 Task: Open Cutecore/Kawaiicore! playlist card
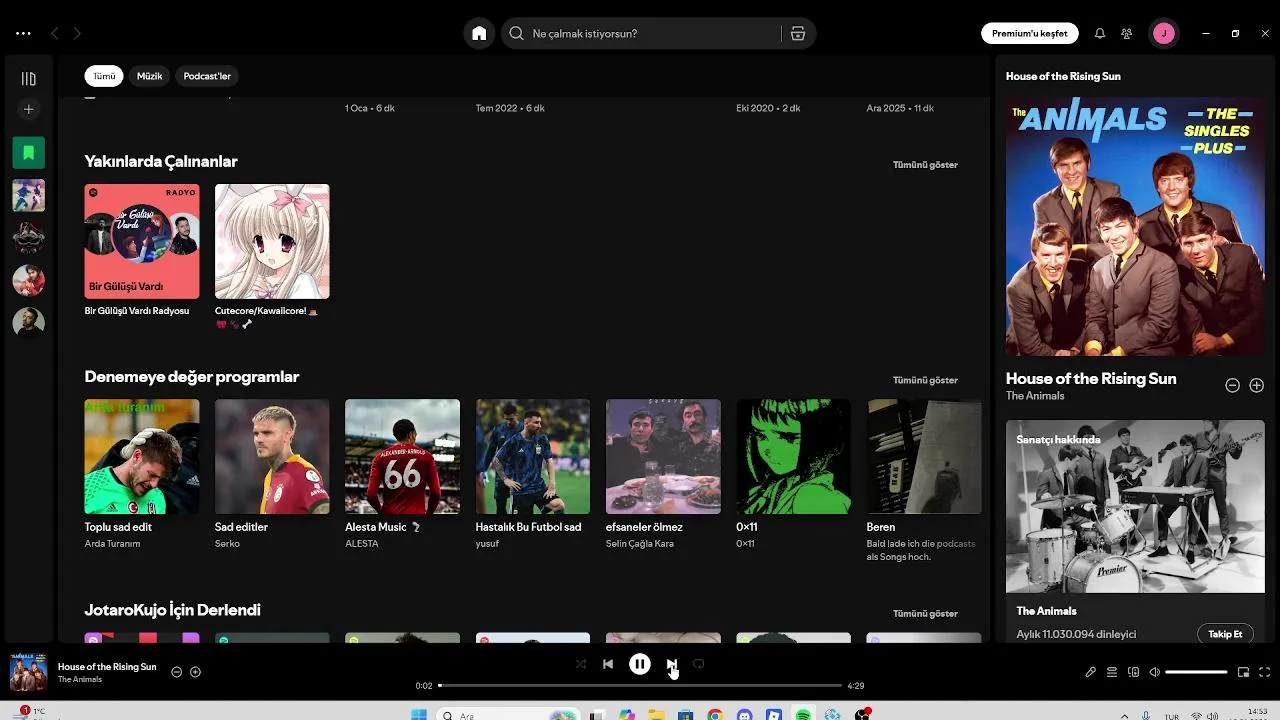coord(272,256)
